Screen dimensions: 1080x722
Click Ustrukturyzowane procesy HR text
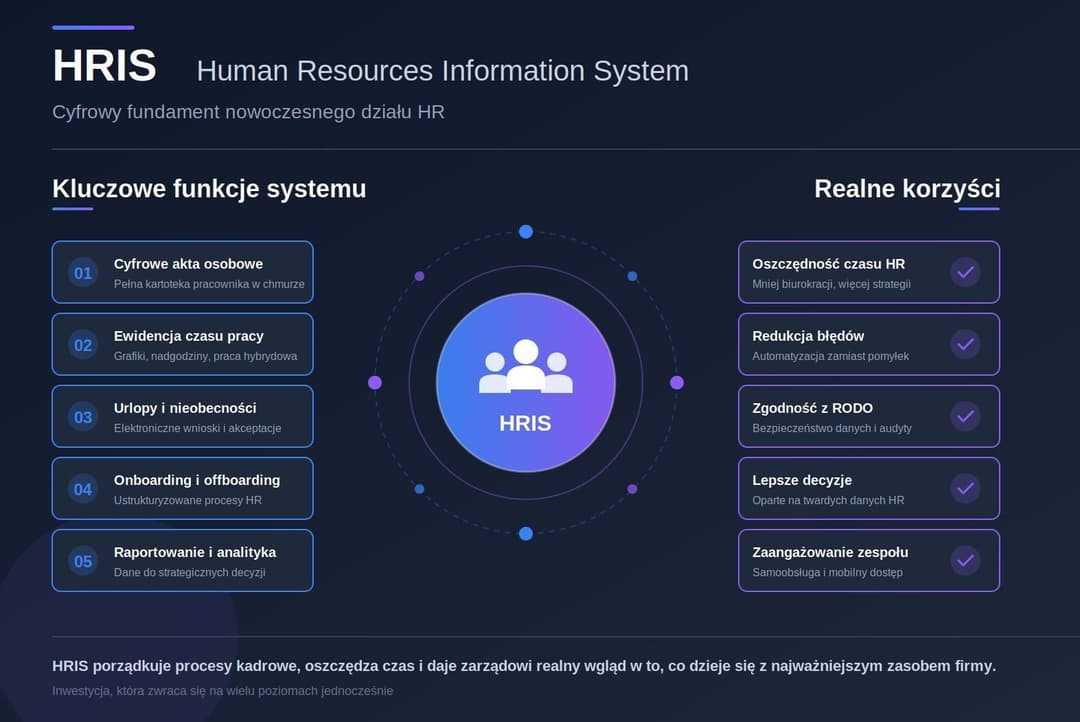point(187,500)
